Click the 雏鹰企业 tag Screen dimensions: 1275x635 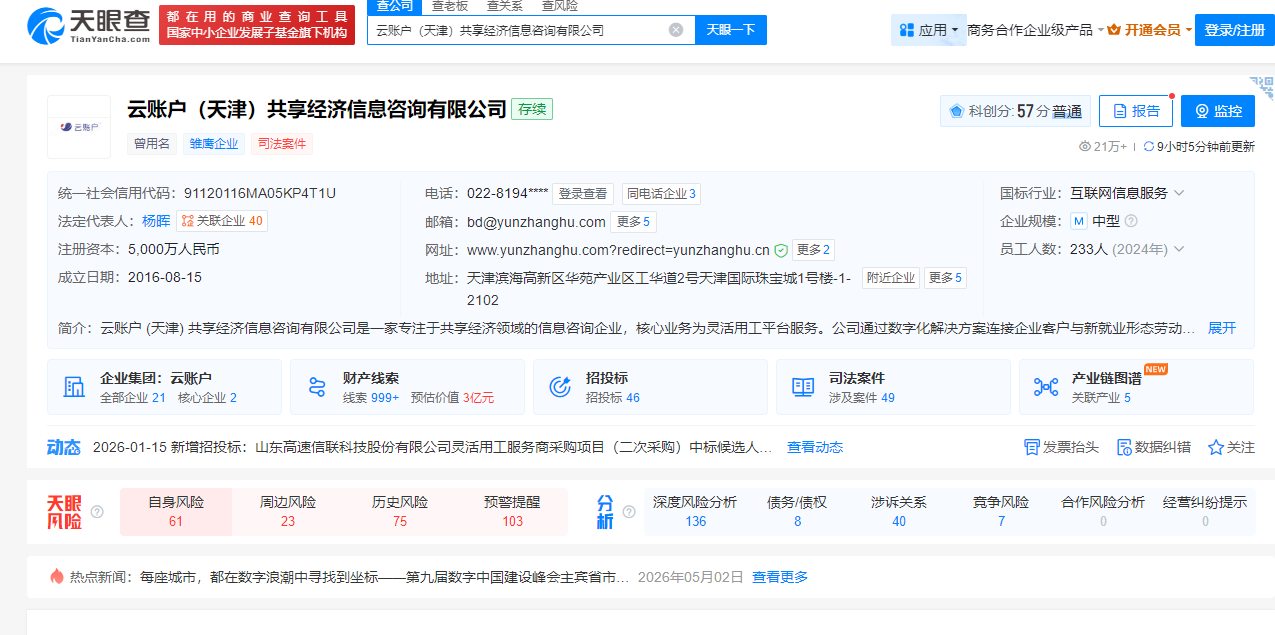point(214,144)
